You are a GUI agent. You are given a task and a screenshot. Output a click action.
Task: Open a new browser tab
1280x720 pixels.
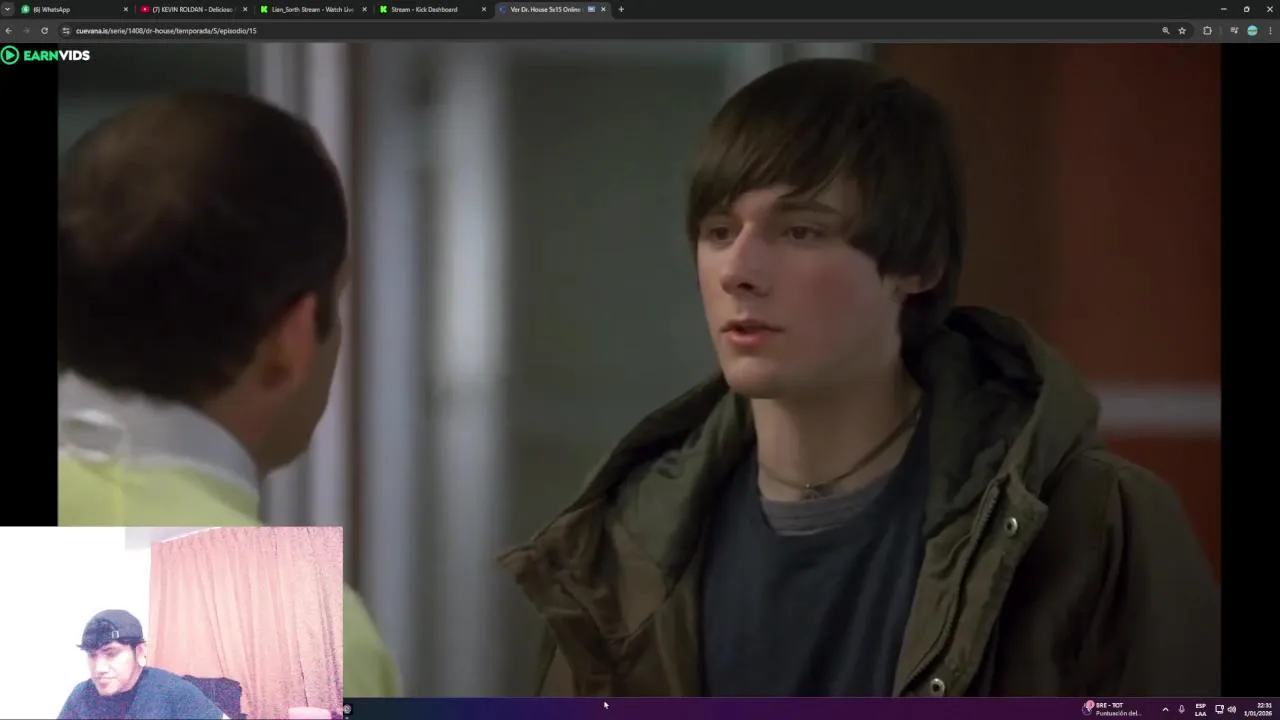[x=621, y=9]
